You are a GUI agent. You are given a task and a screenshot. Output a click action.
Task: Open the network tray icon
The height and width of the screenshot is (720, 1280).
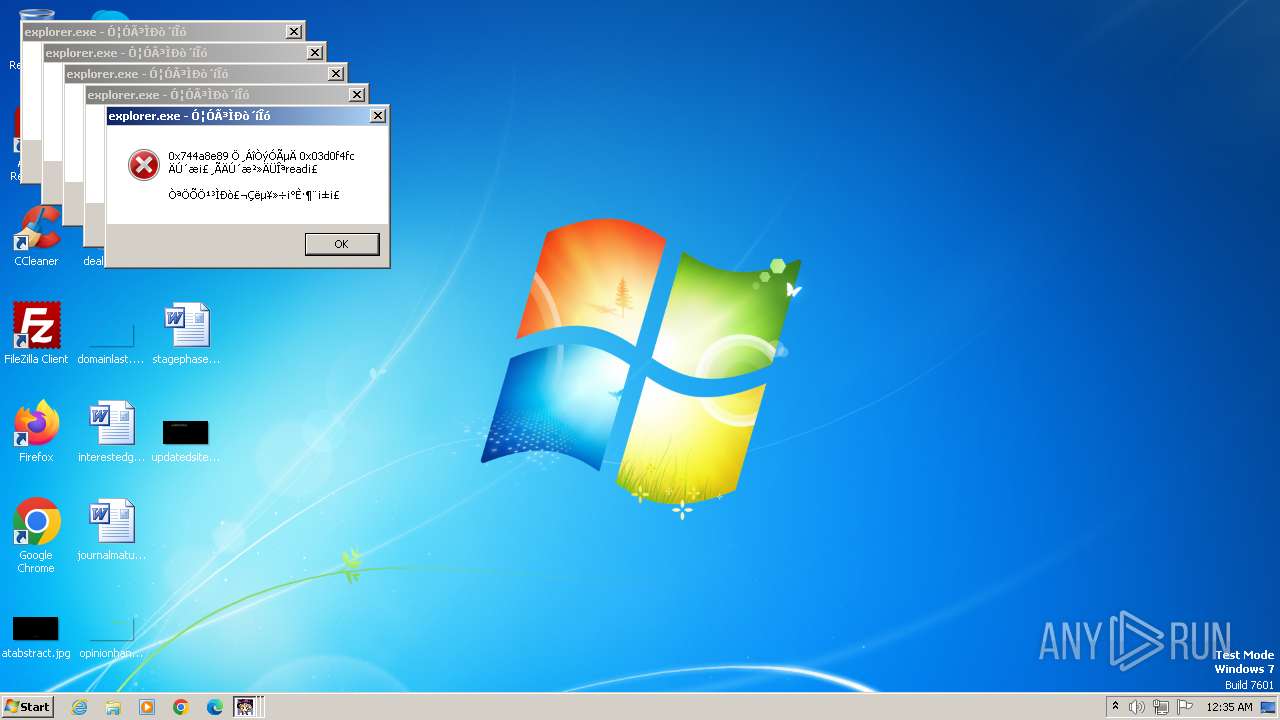coord(1161,707)
